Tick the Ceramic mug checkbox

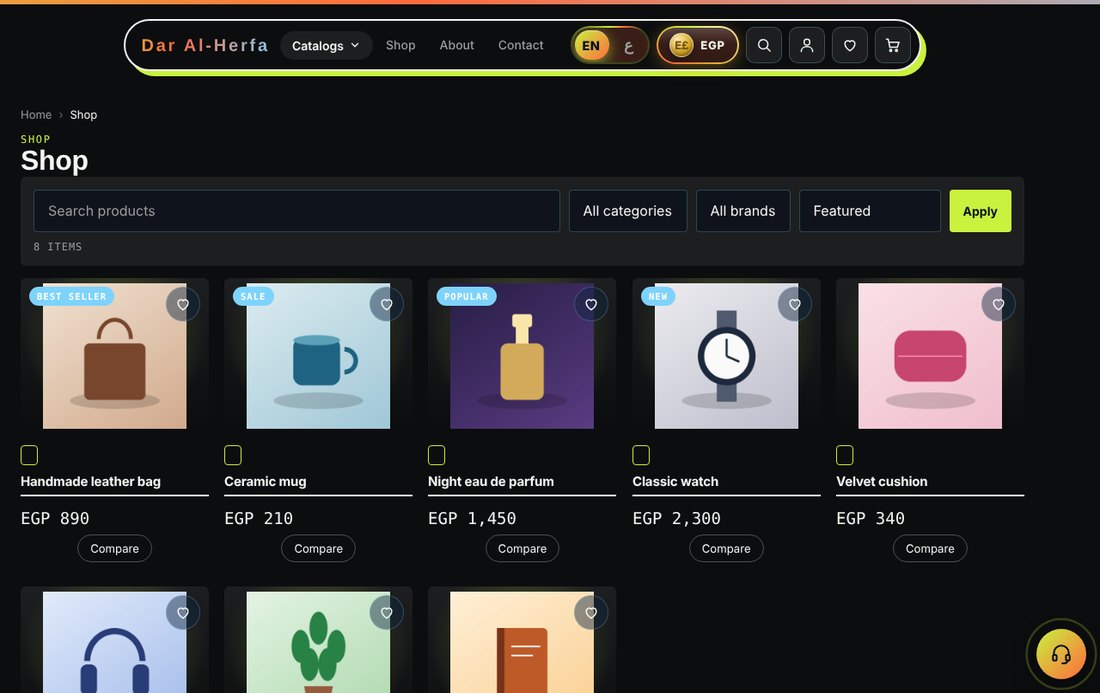click(233, 455)
